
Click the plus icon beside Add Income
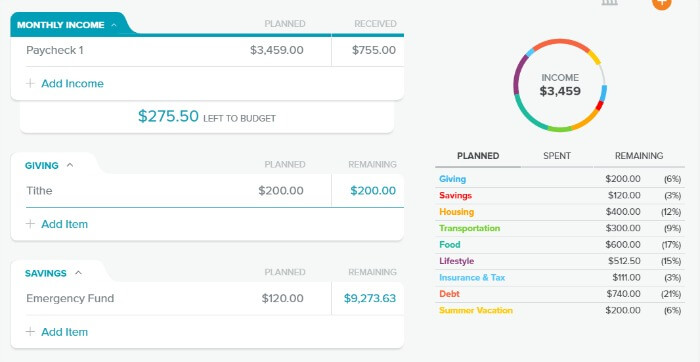[30, 83]
